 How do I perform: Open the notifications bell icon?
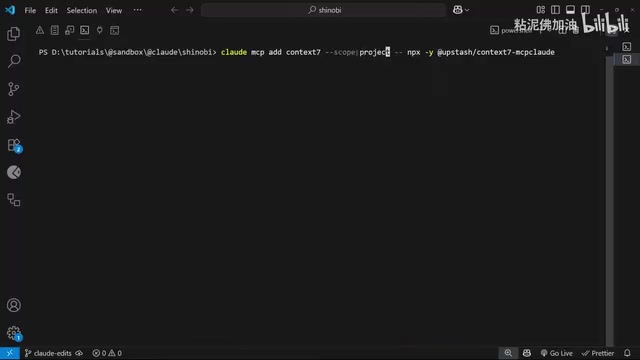(627, 353)
